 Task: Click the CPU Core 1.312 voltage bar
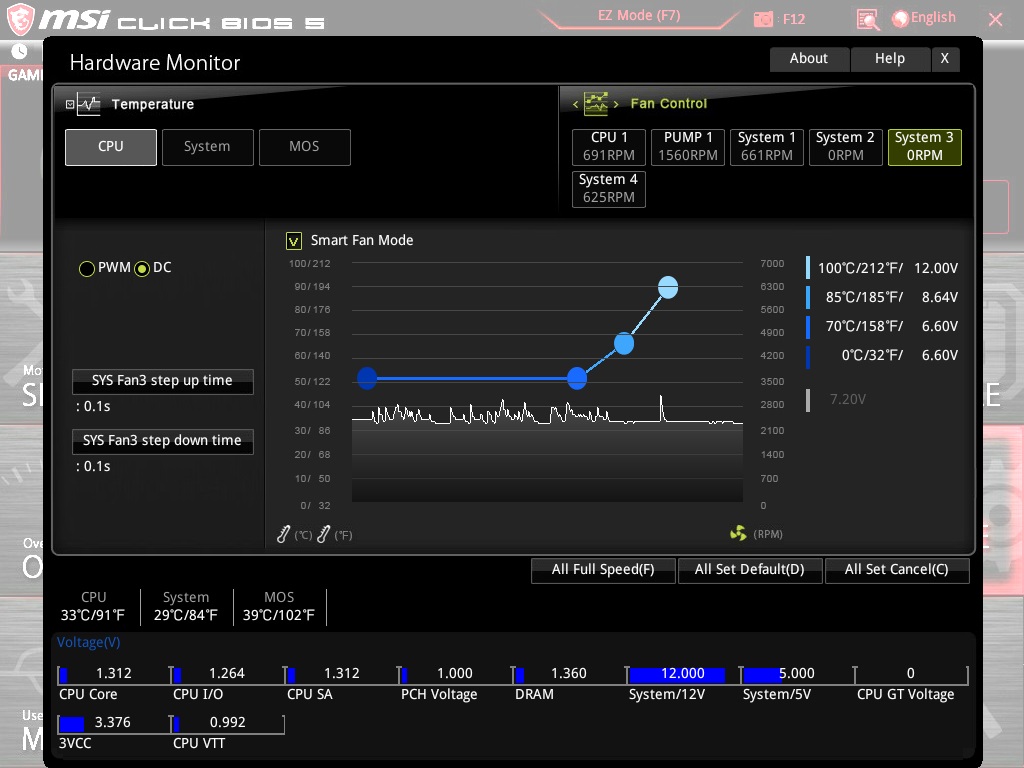click(x=114, y=675)
